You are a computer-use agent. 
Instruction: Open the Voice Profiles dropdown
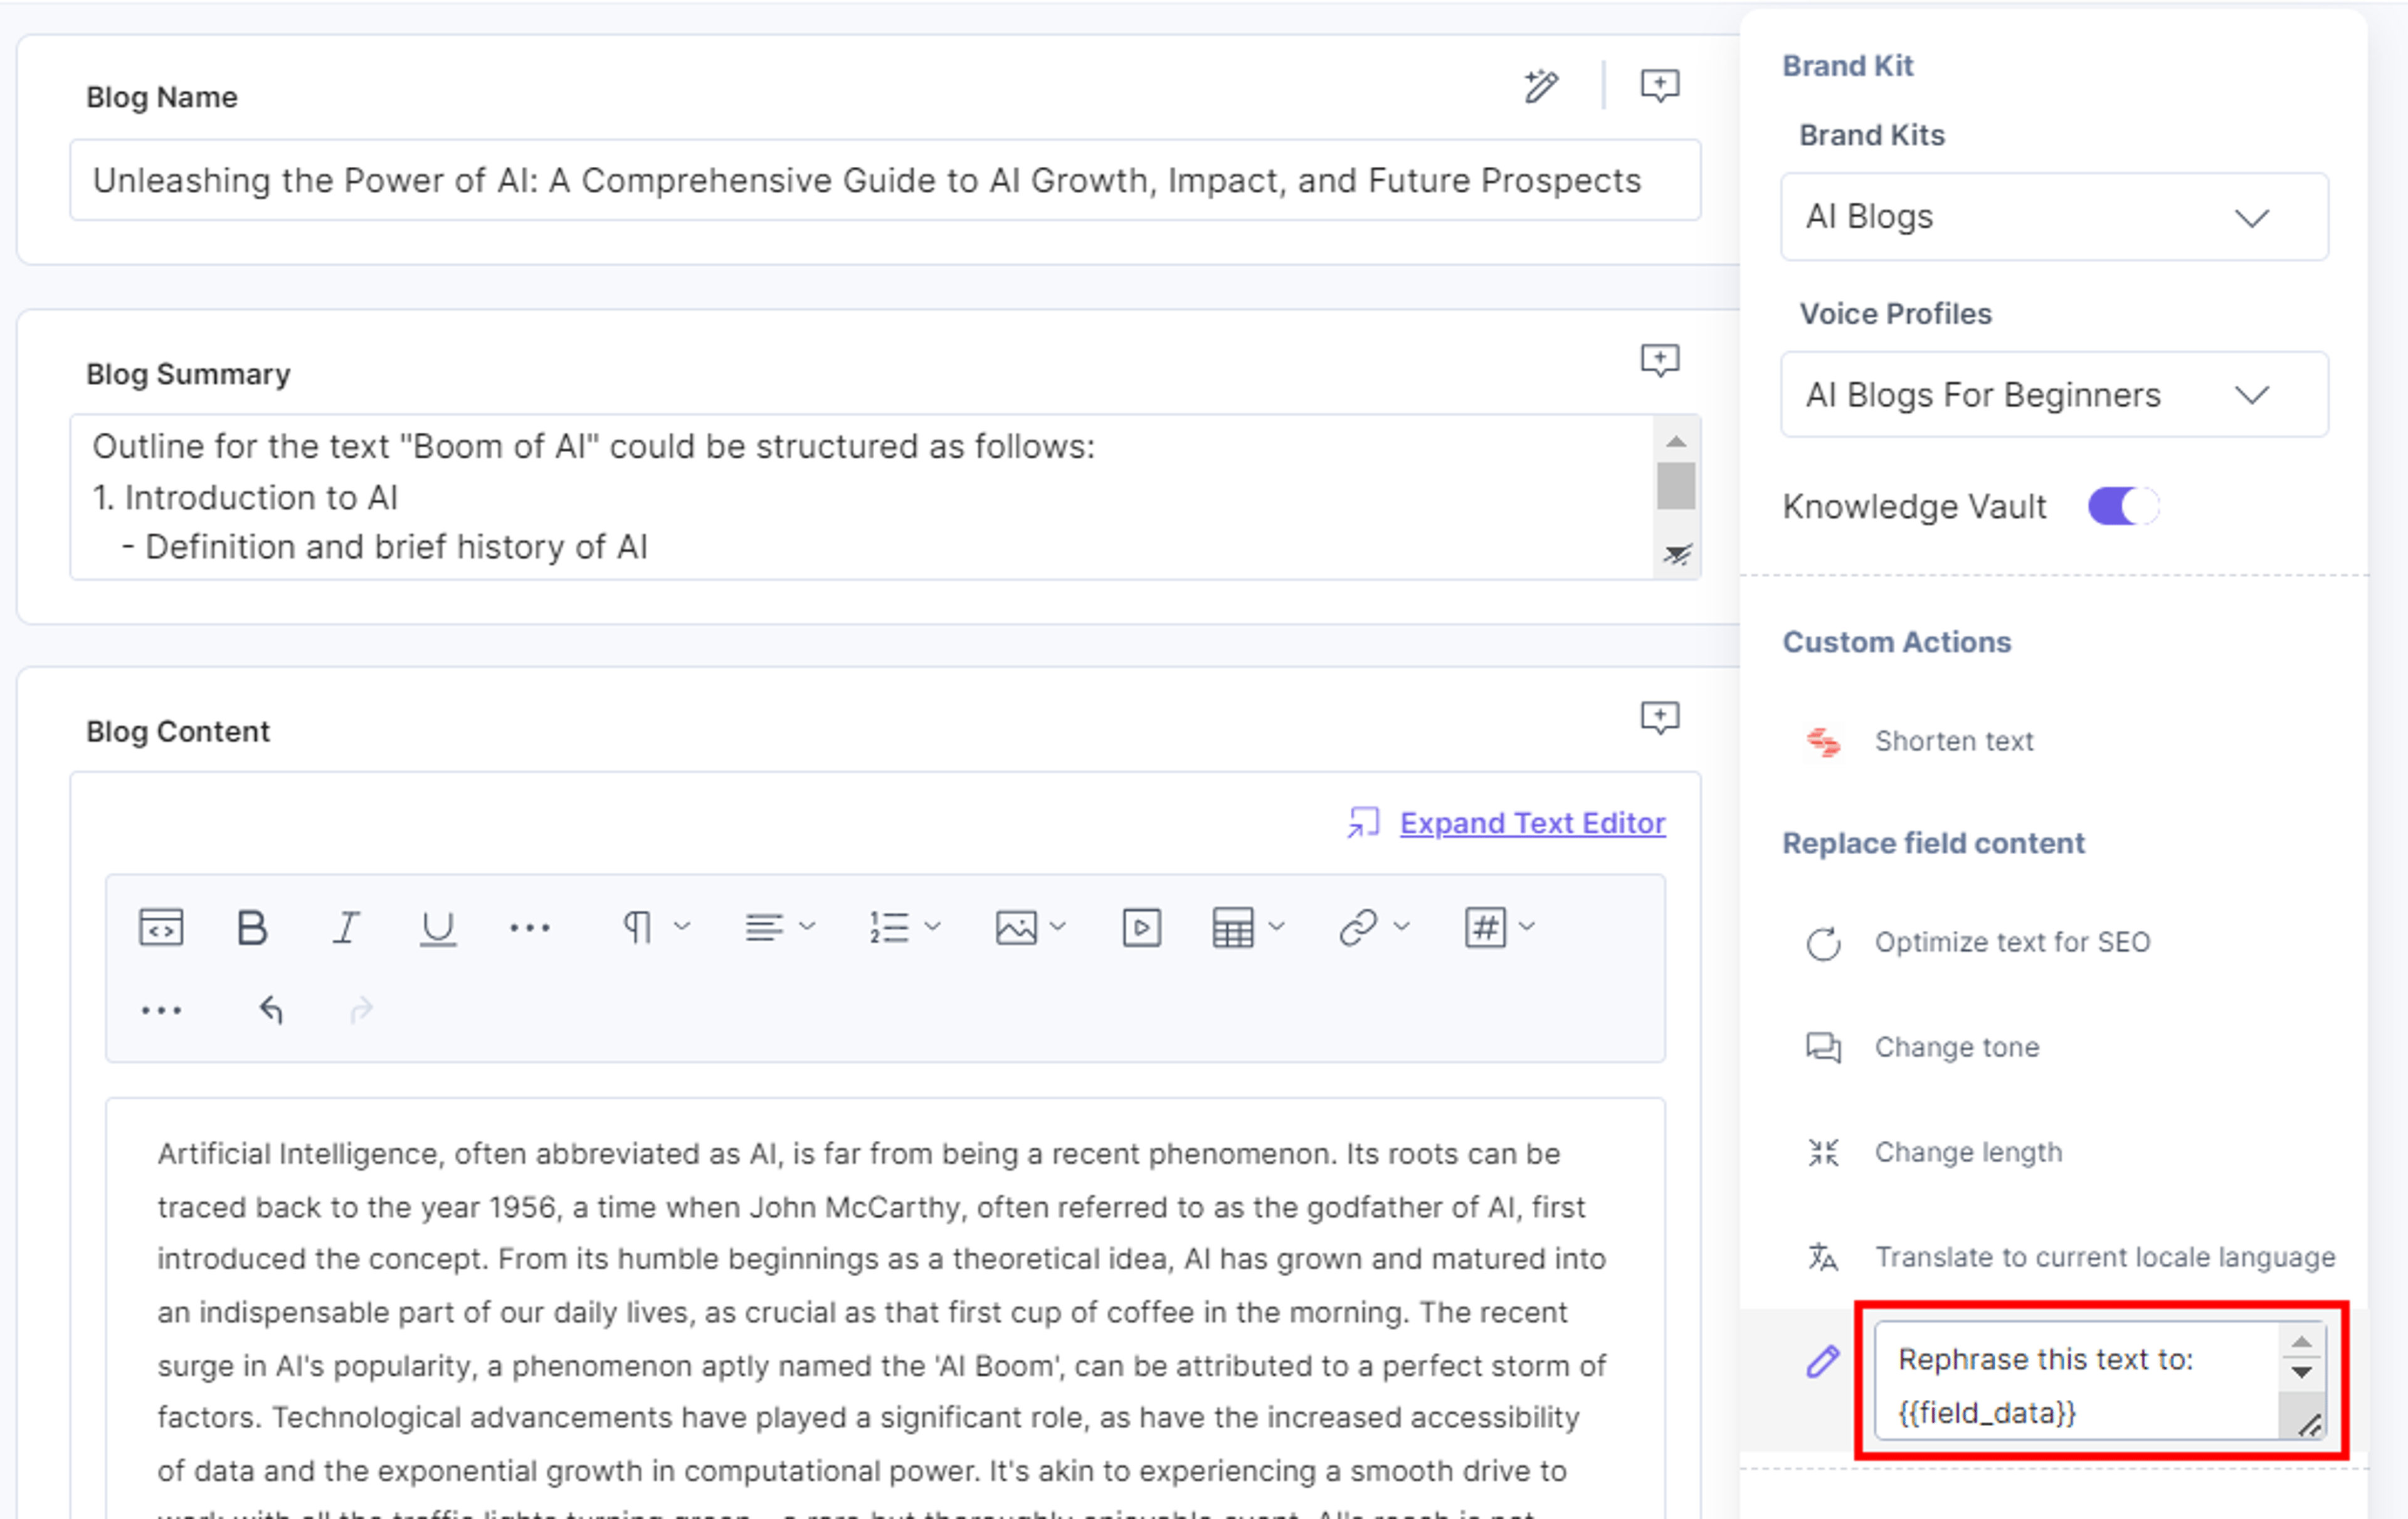tap(2054, 395)
